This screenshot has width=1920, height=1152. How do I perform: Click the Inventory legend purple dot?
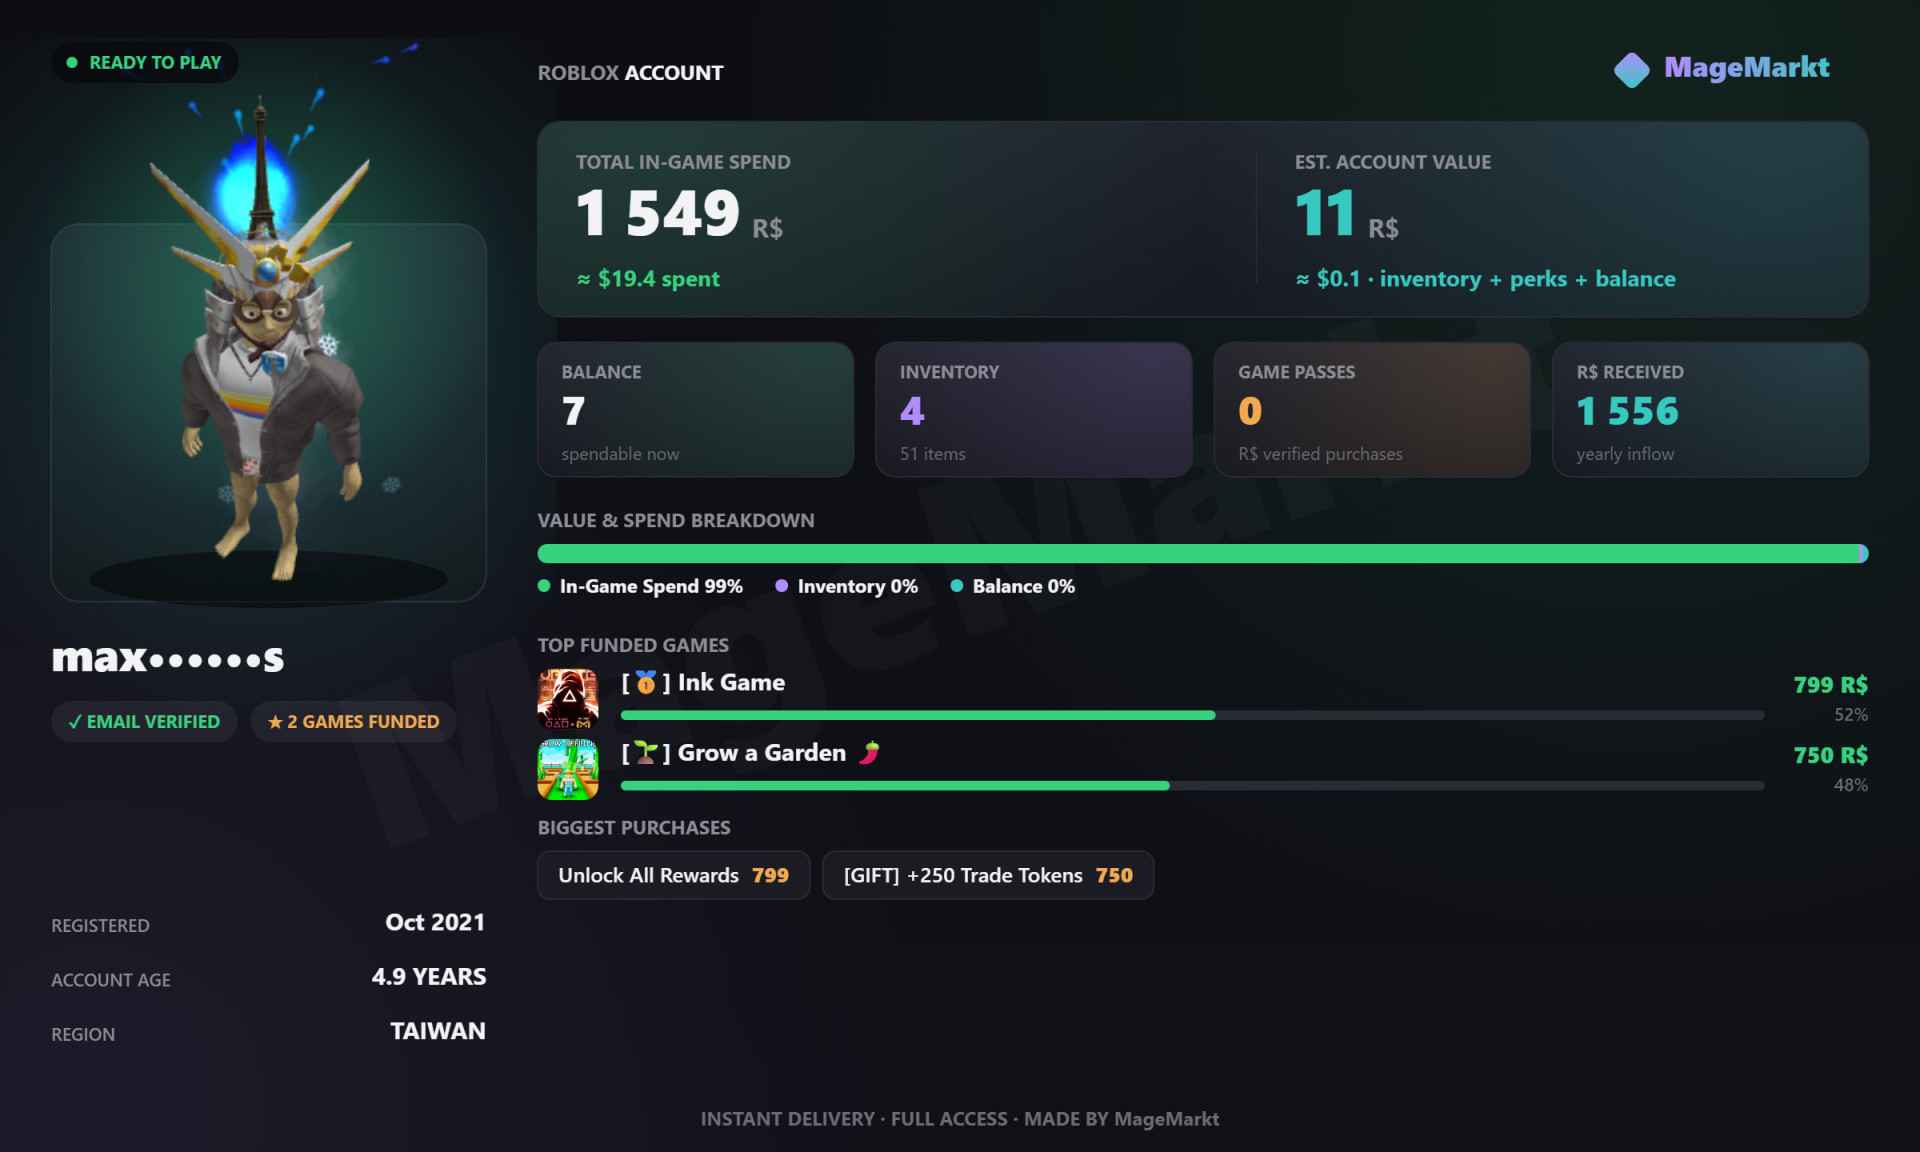[782, 586]
